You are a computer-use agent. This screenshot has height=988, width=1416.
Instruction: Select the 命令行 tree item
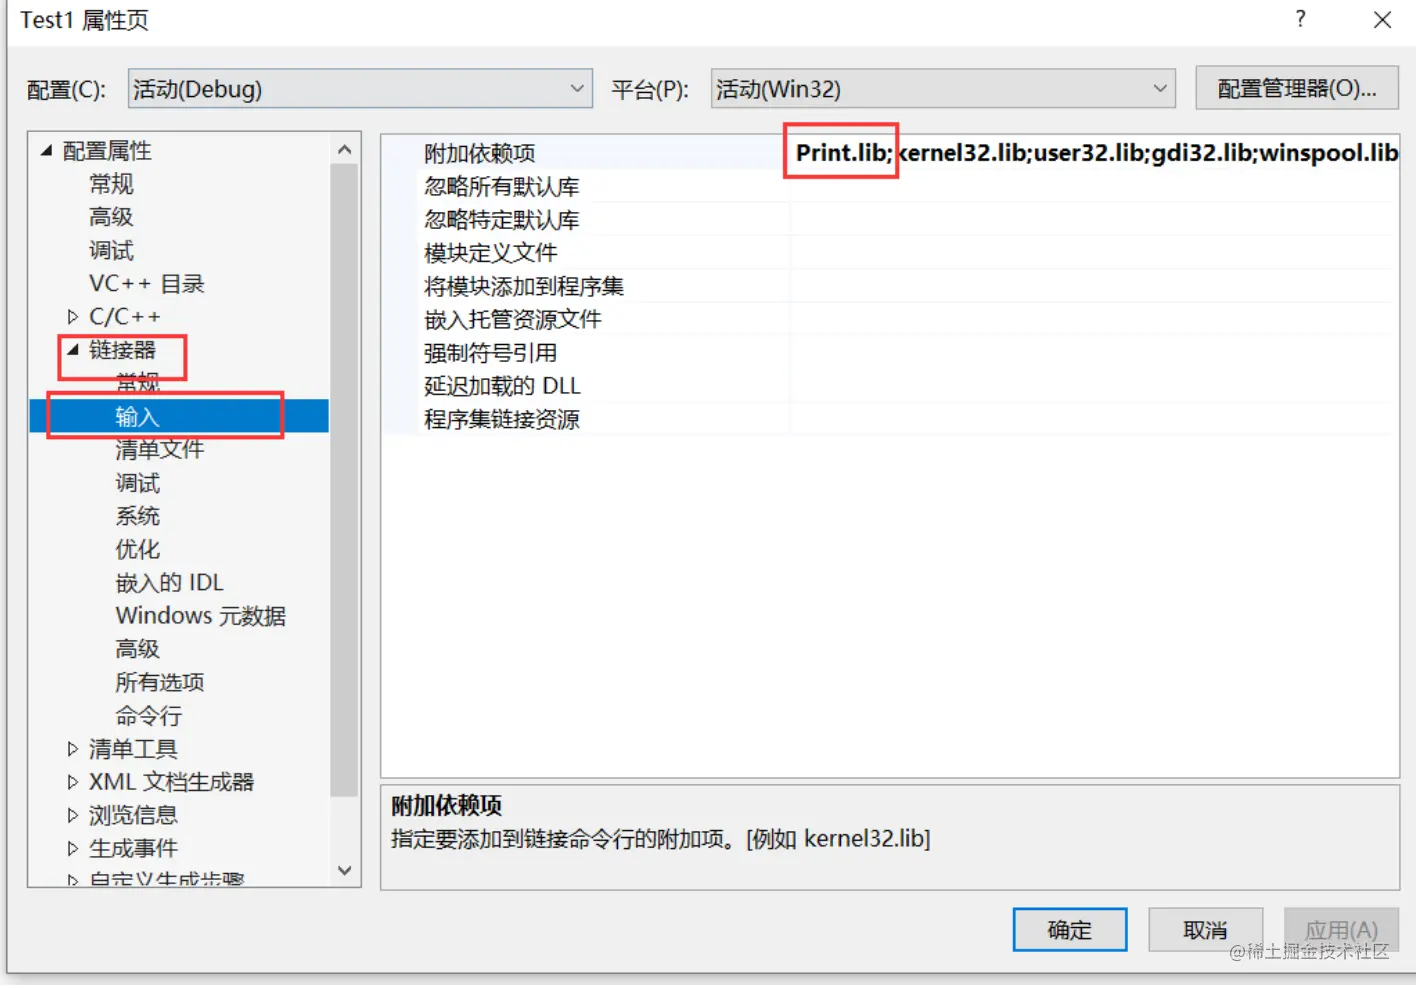[148, 716]
